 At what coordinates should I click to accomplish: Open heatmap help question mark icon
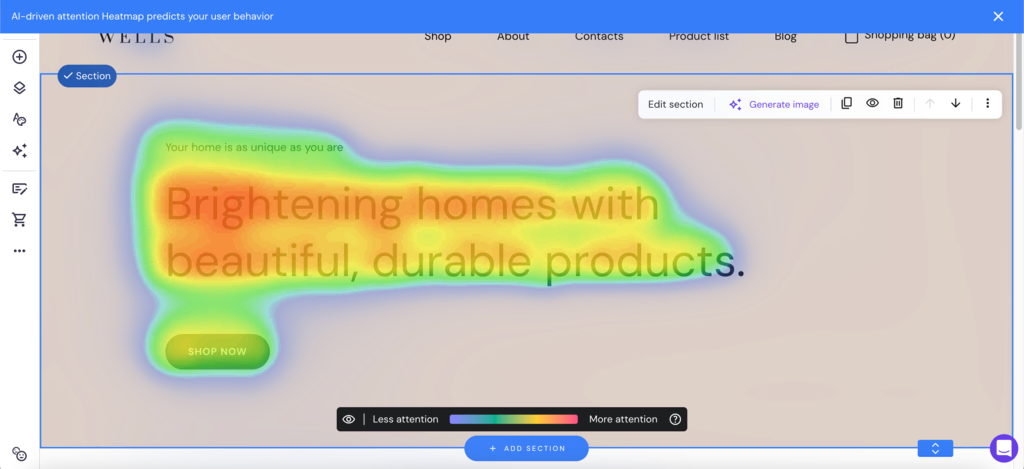click(675, 419)
